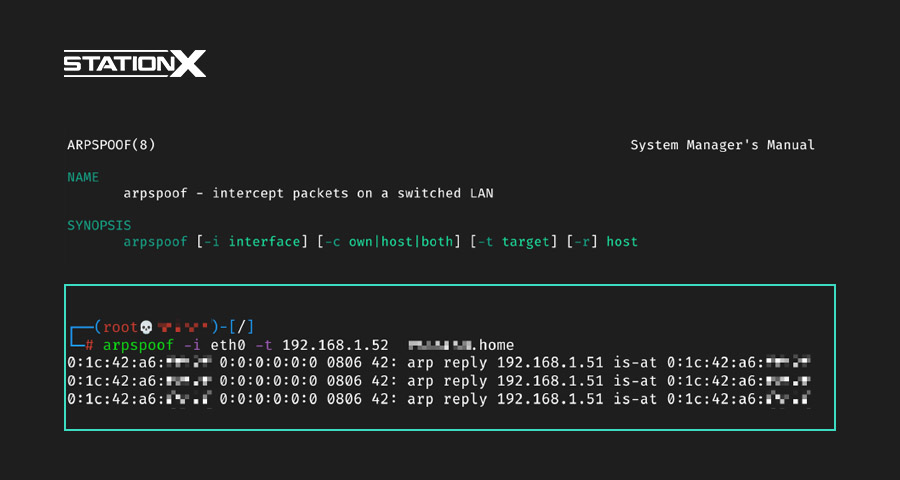Image resolution: width=900 pixels, height=480 pixels.
Task: Click the "-r" flag in the synopsis
Action: tap(582, 241)
